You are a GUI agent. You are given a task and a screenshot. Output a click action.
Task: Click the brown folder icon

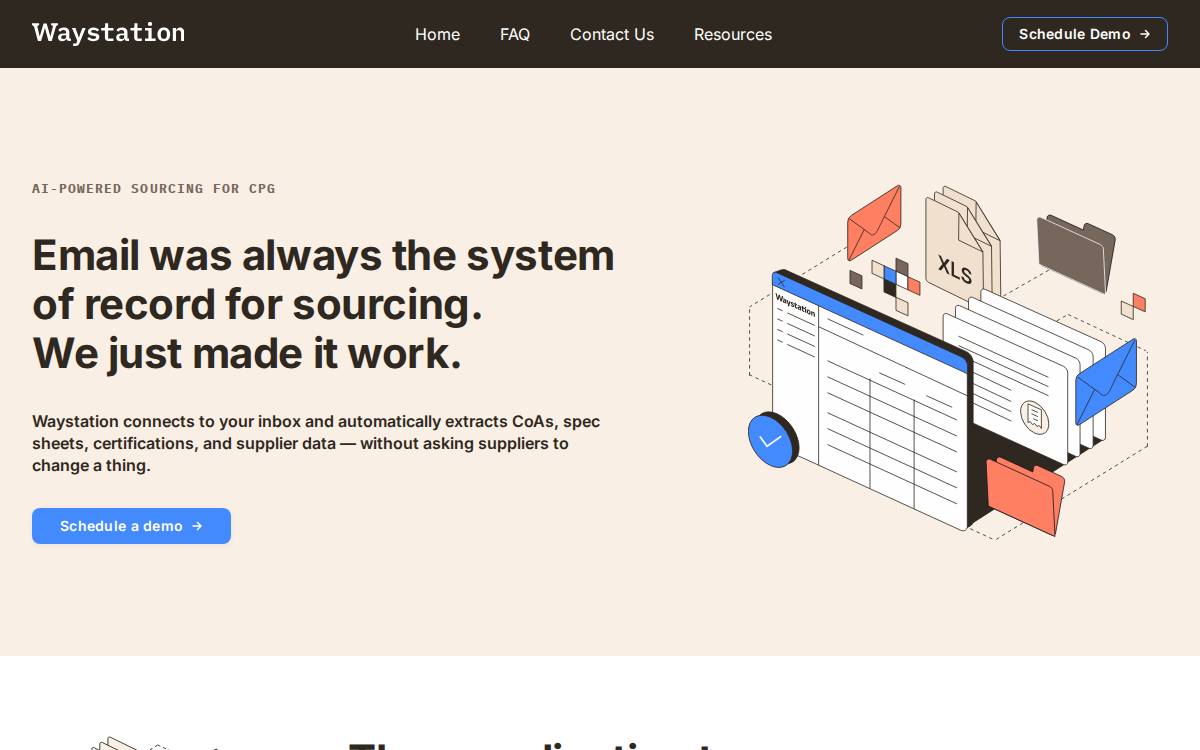pos(1076,252)
